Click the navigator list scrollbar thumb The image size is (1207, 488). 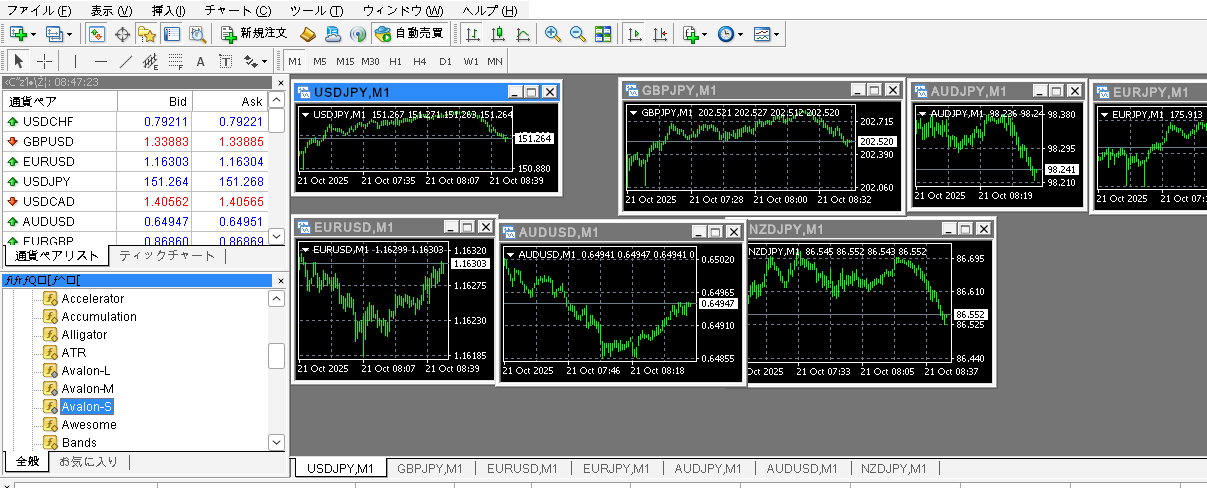coord(276,355)
